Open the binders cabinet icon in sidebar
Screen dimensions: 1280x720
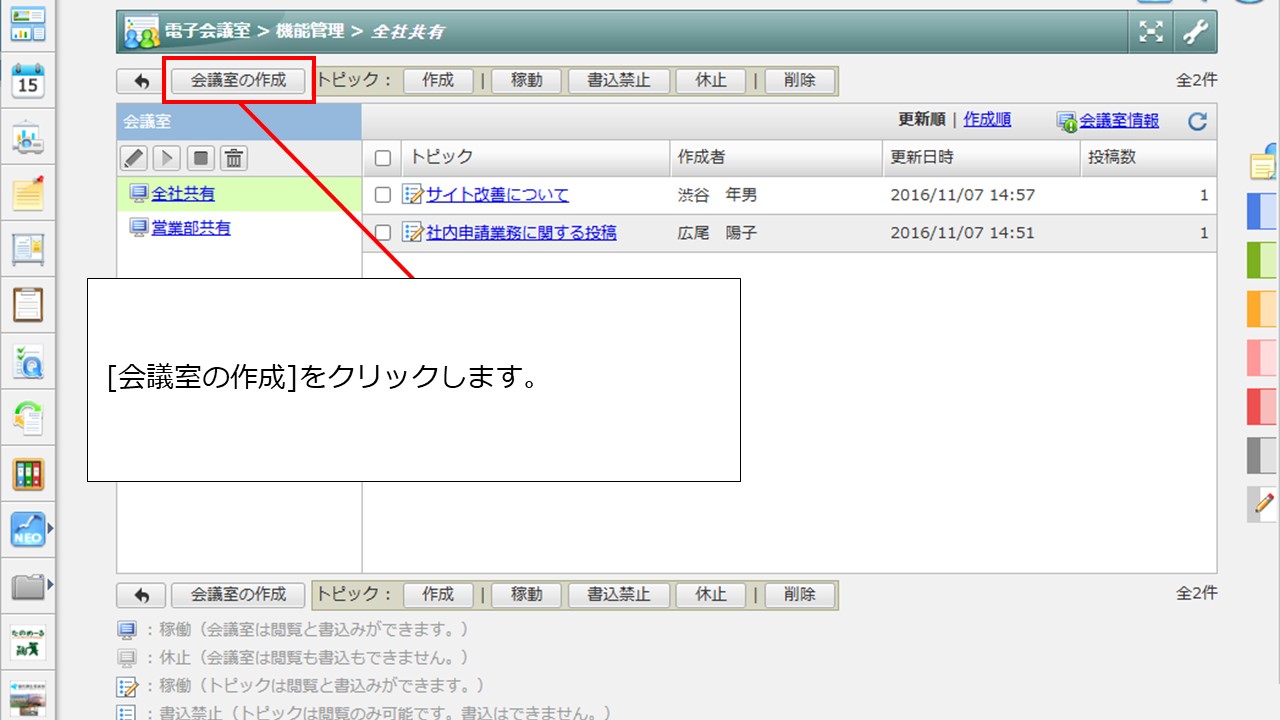tap(28, 473)
